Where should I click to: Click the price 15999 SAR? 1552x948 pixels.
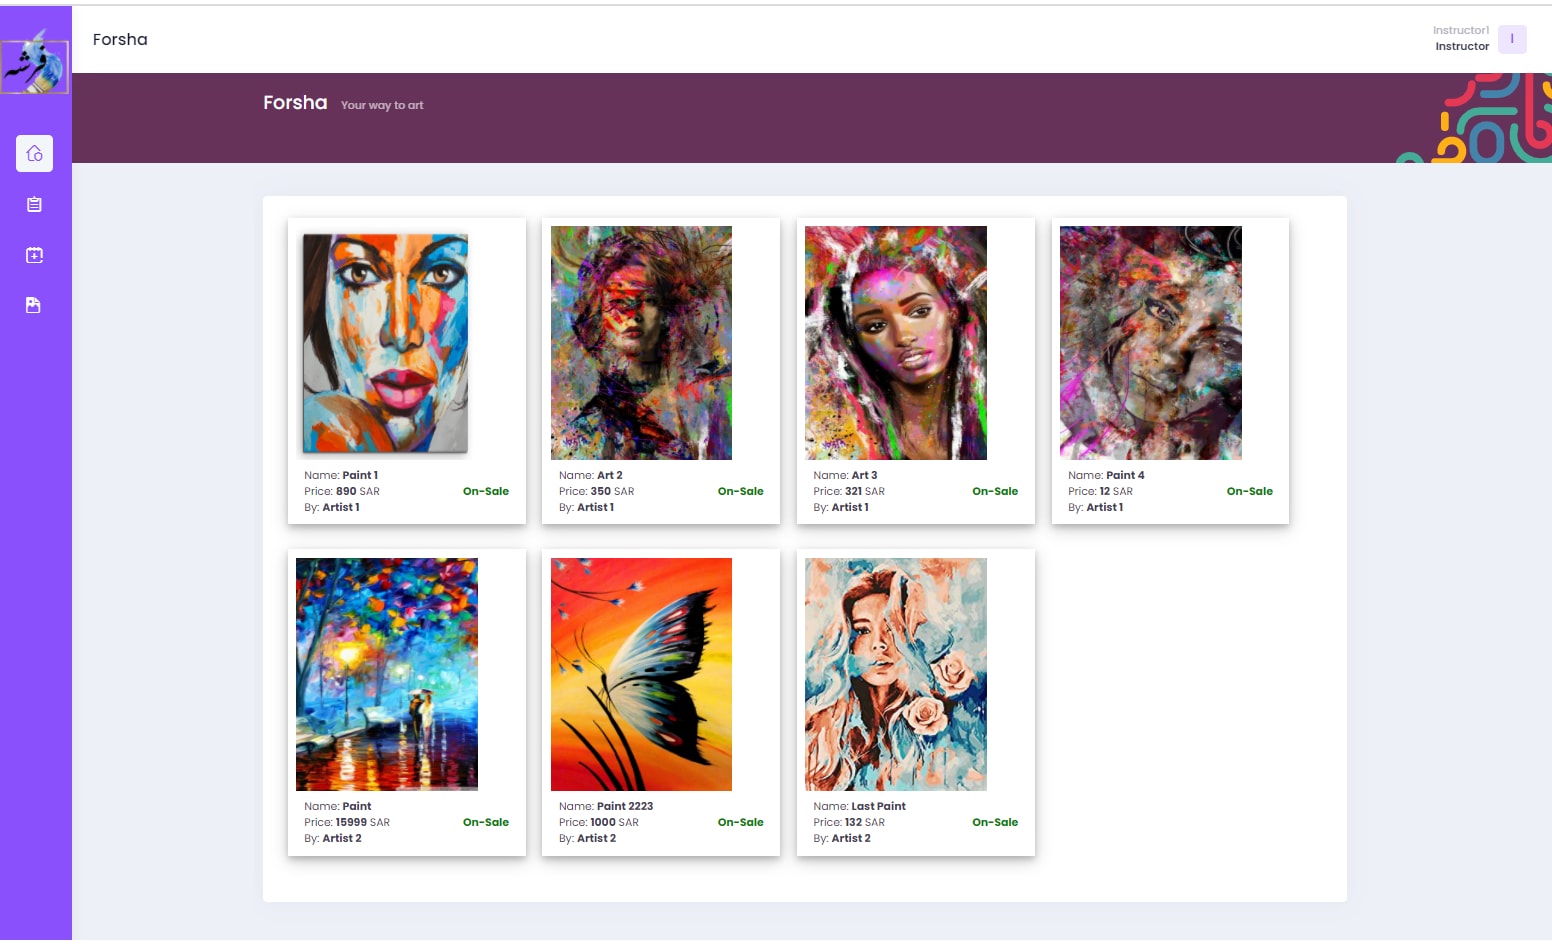coord(347,822)
